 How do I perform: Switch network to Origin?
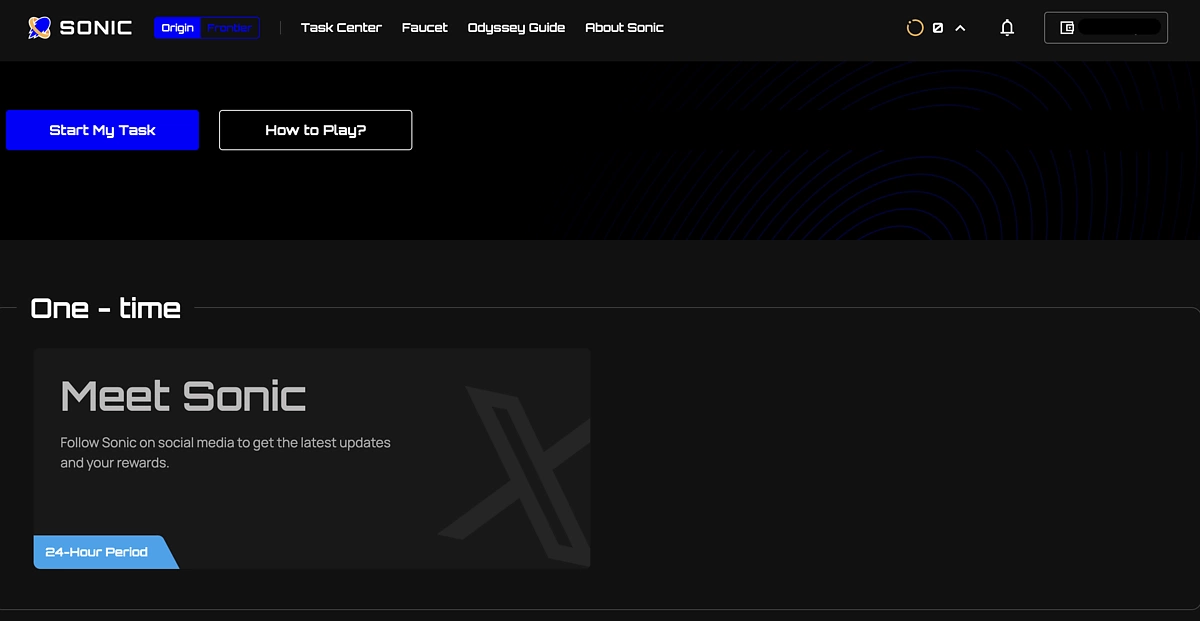(x=178, y=28)
